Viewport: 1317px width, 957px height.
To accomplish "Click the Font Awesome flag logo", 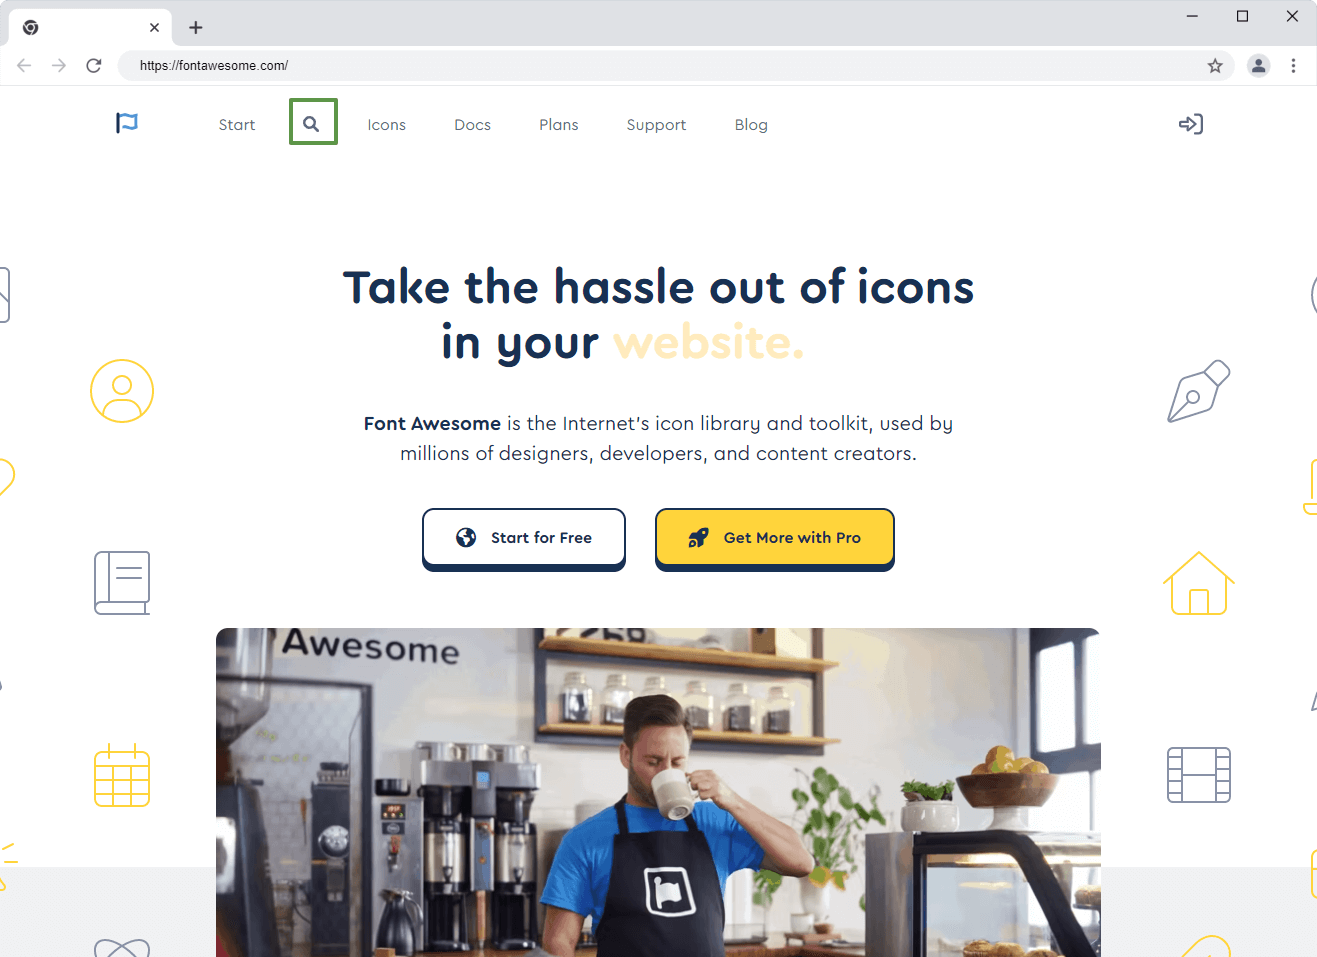I will pyautogui.click(x=127, y=123).
